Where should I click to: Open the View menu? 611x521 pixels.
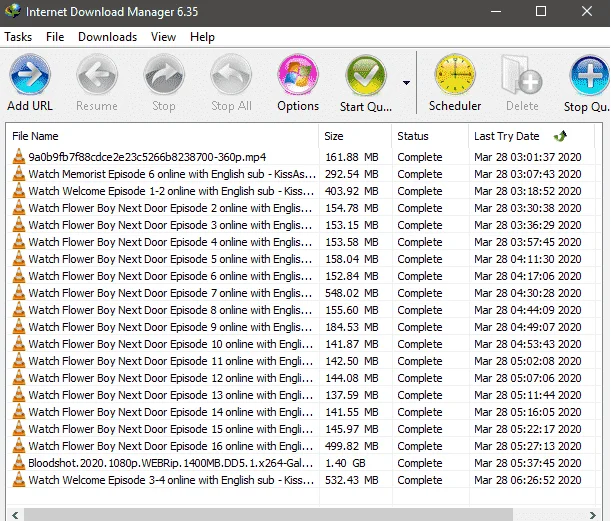[163, 37]
